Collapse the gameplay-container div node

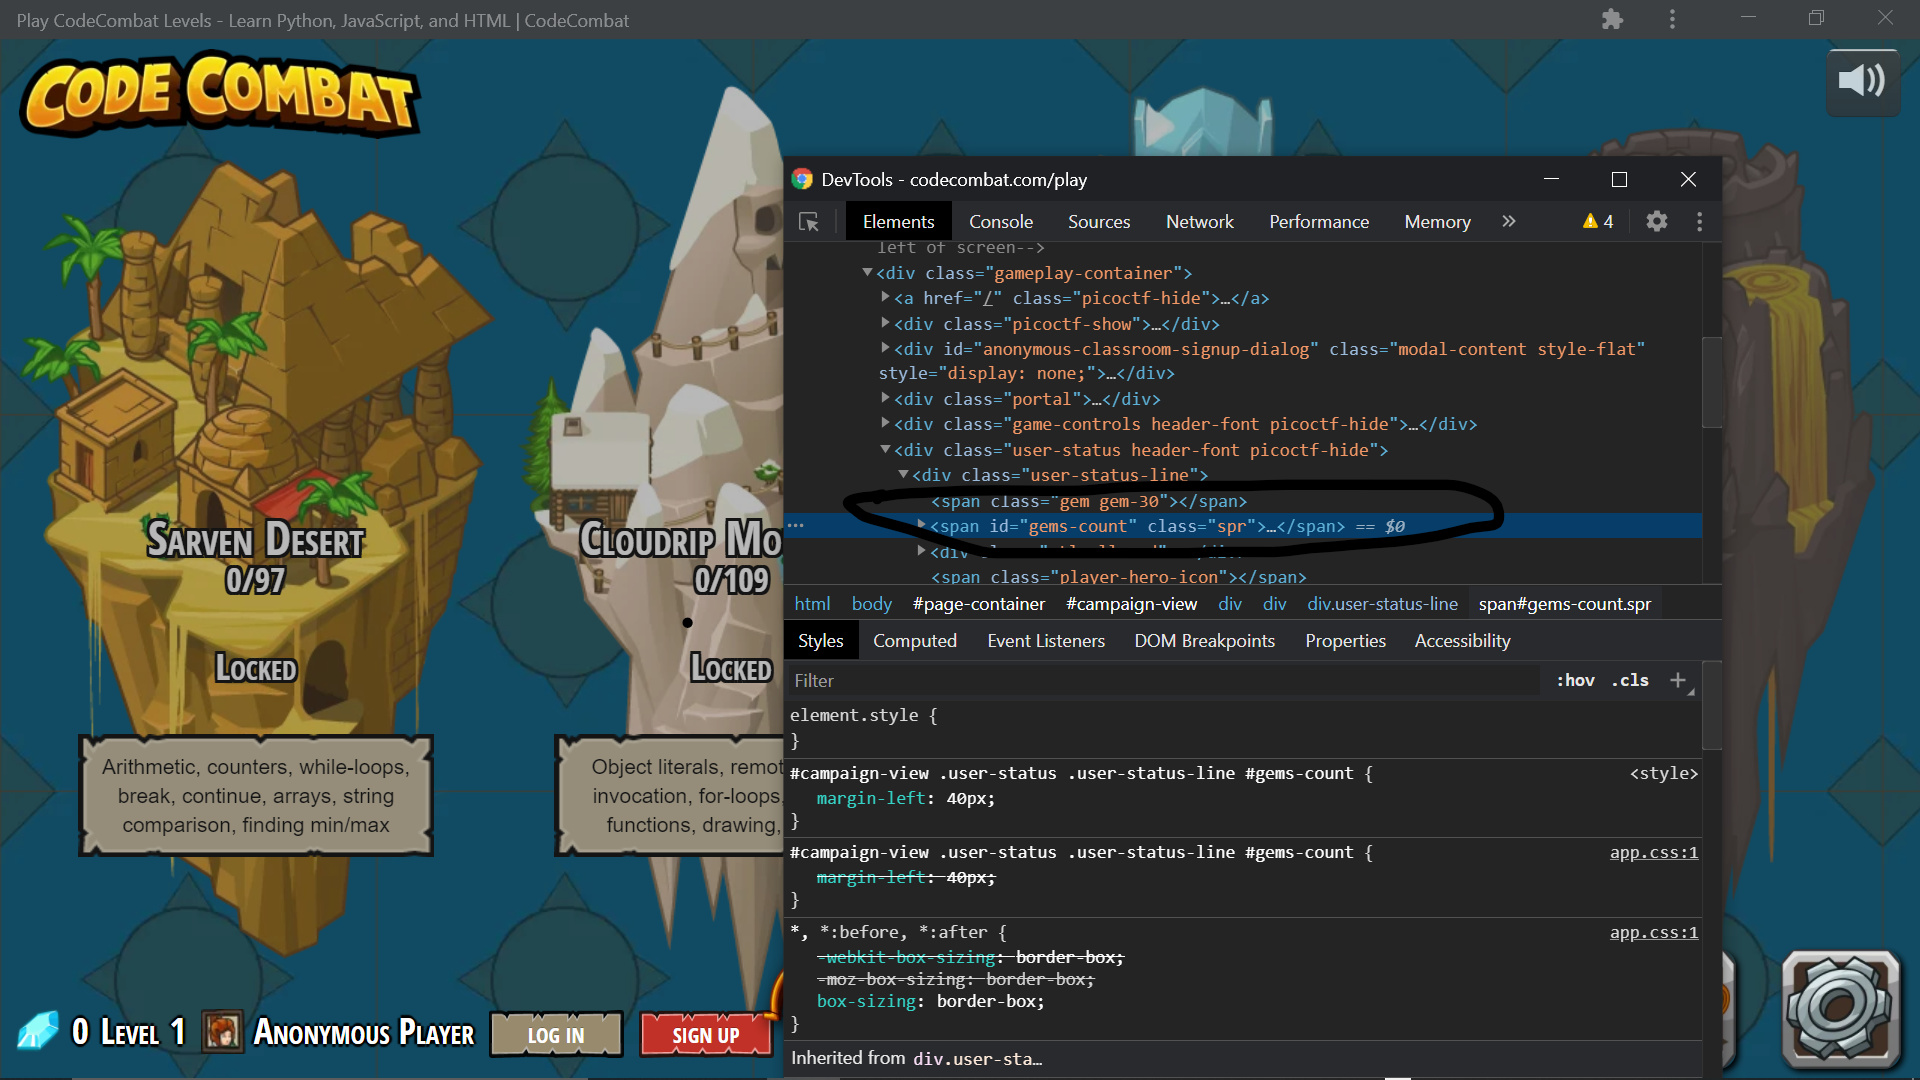tap(867, 273)
